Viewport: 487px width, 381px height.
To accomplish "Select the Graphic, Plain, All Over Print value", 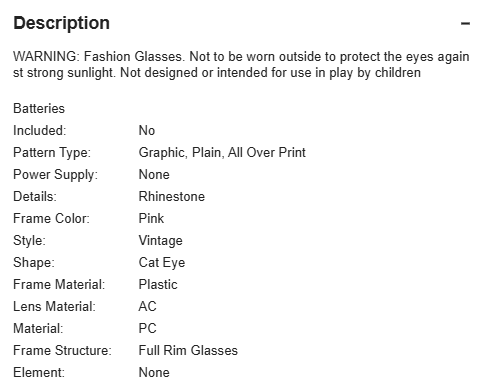I will [x=222, y=153].
